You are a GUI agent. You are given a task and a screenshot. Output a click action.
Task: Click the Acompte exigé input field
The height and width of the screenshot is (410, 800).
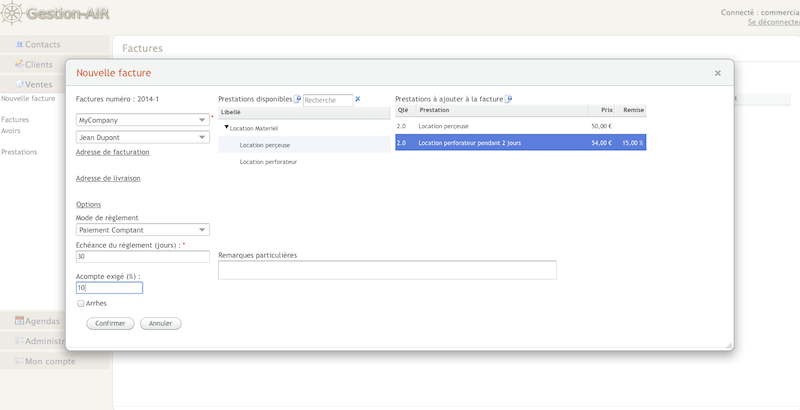pyautogui.click(x=109, y=288)
